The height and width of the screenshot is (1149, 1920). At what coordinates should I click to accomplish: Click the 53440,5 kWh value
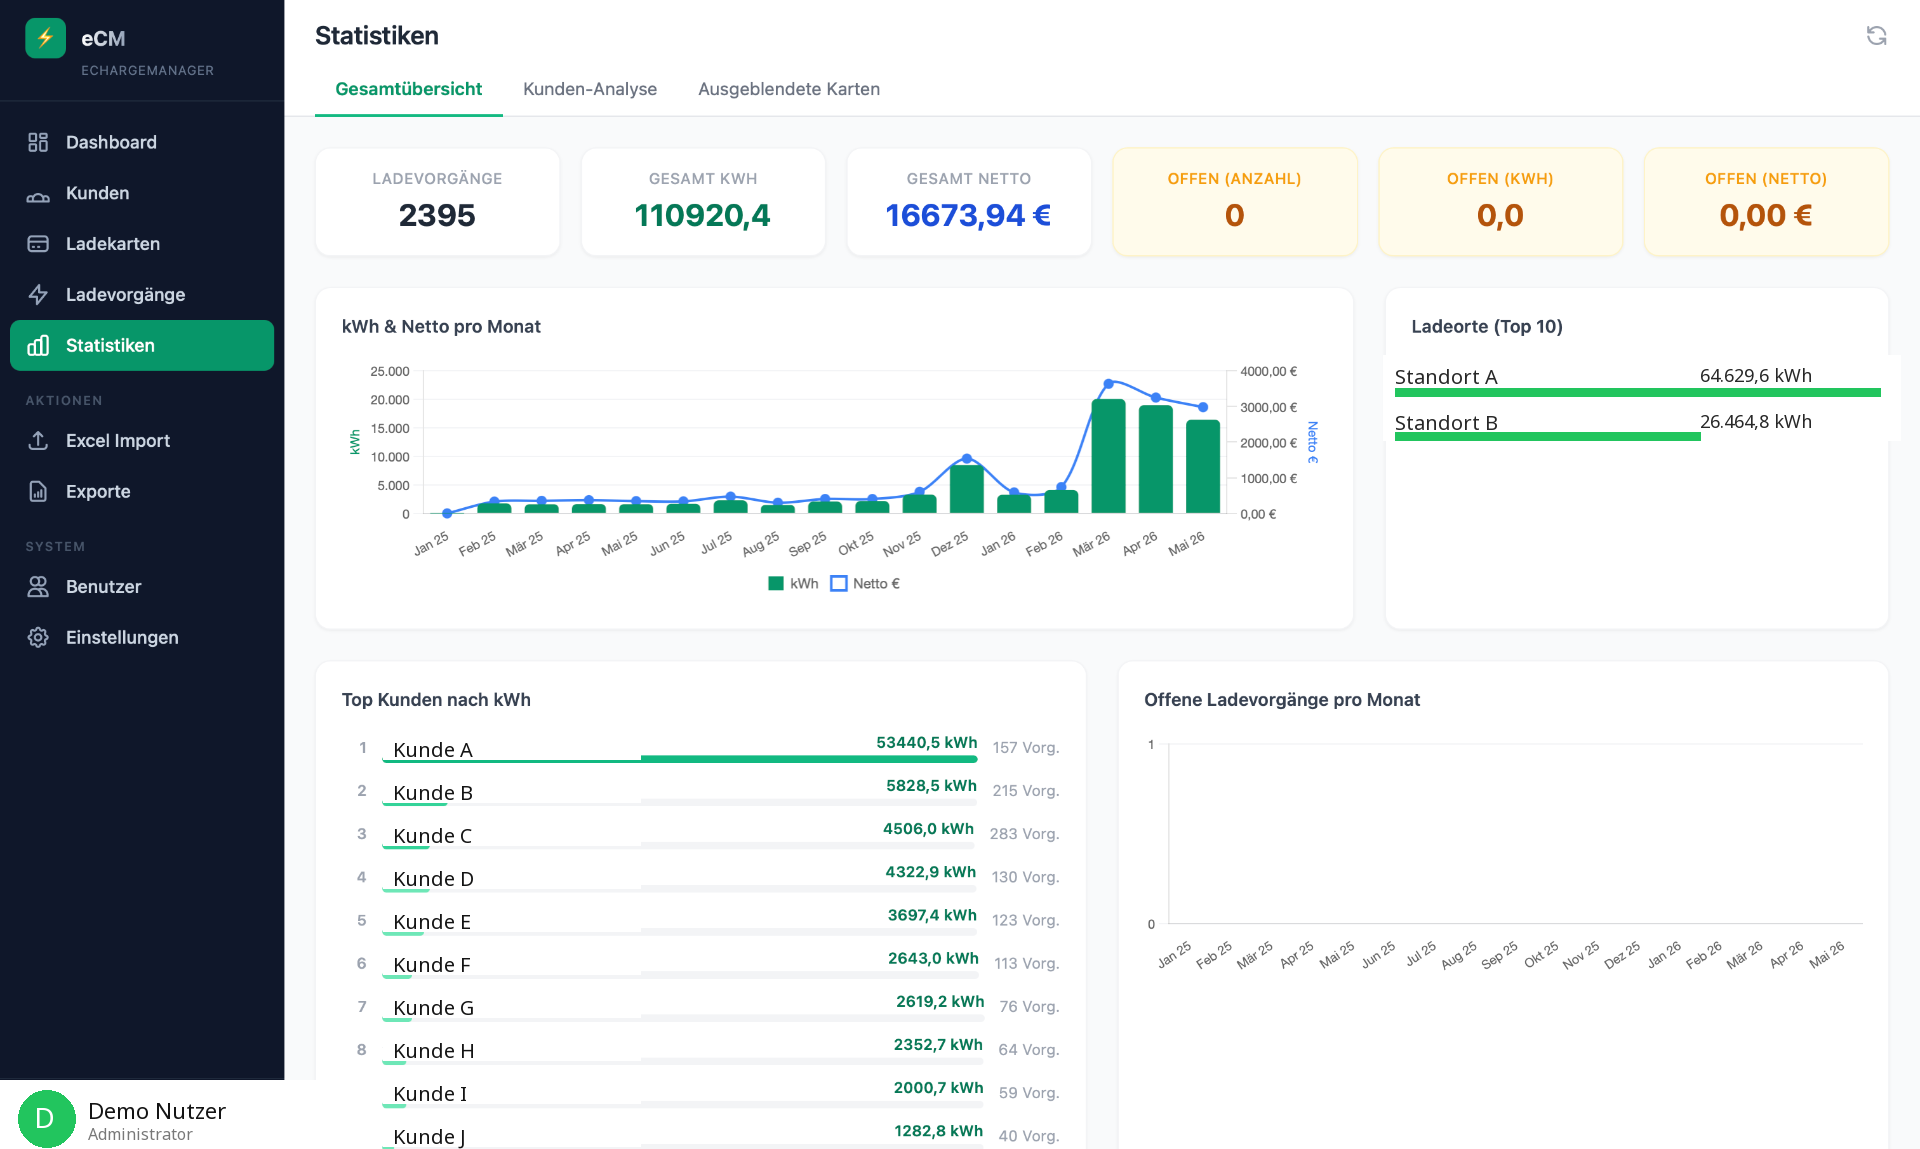click(x=926, y=743)
